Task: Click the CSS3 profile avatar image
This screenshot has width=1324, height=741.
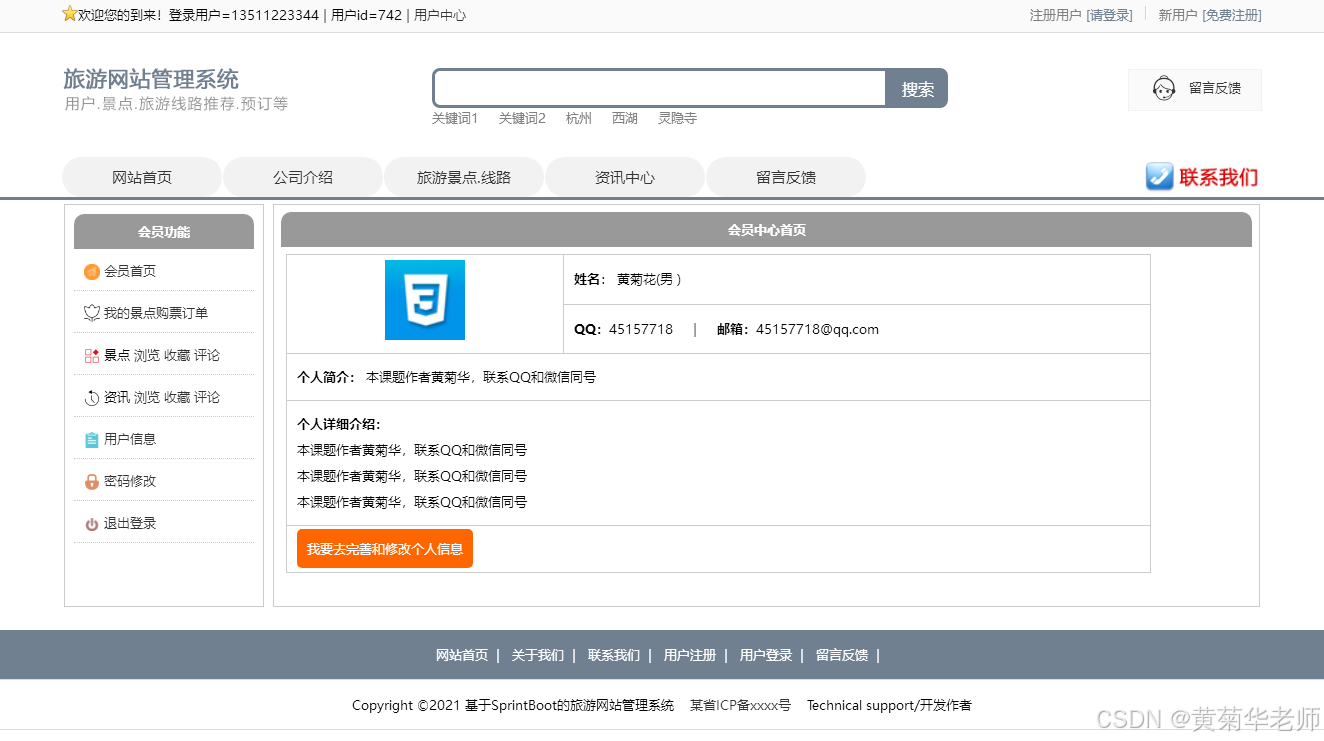Action: click(424, 300)
